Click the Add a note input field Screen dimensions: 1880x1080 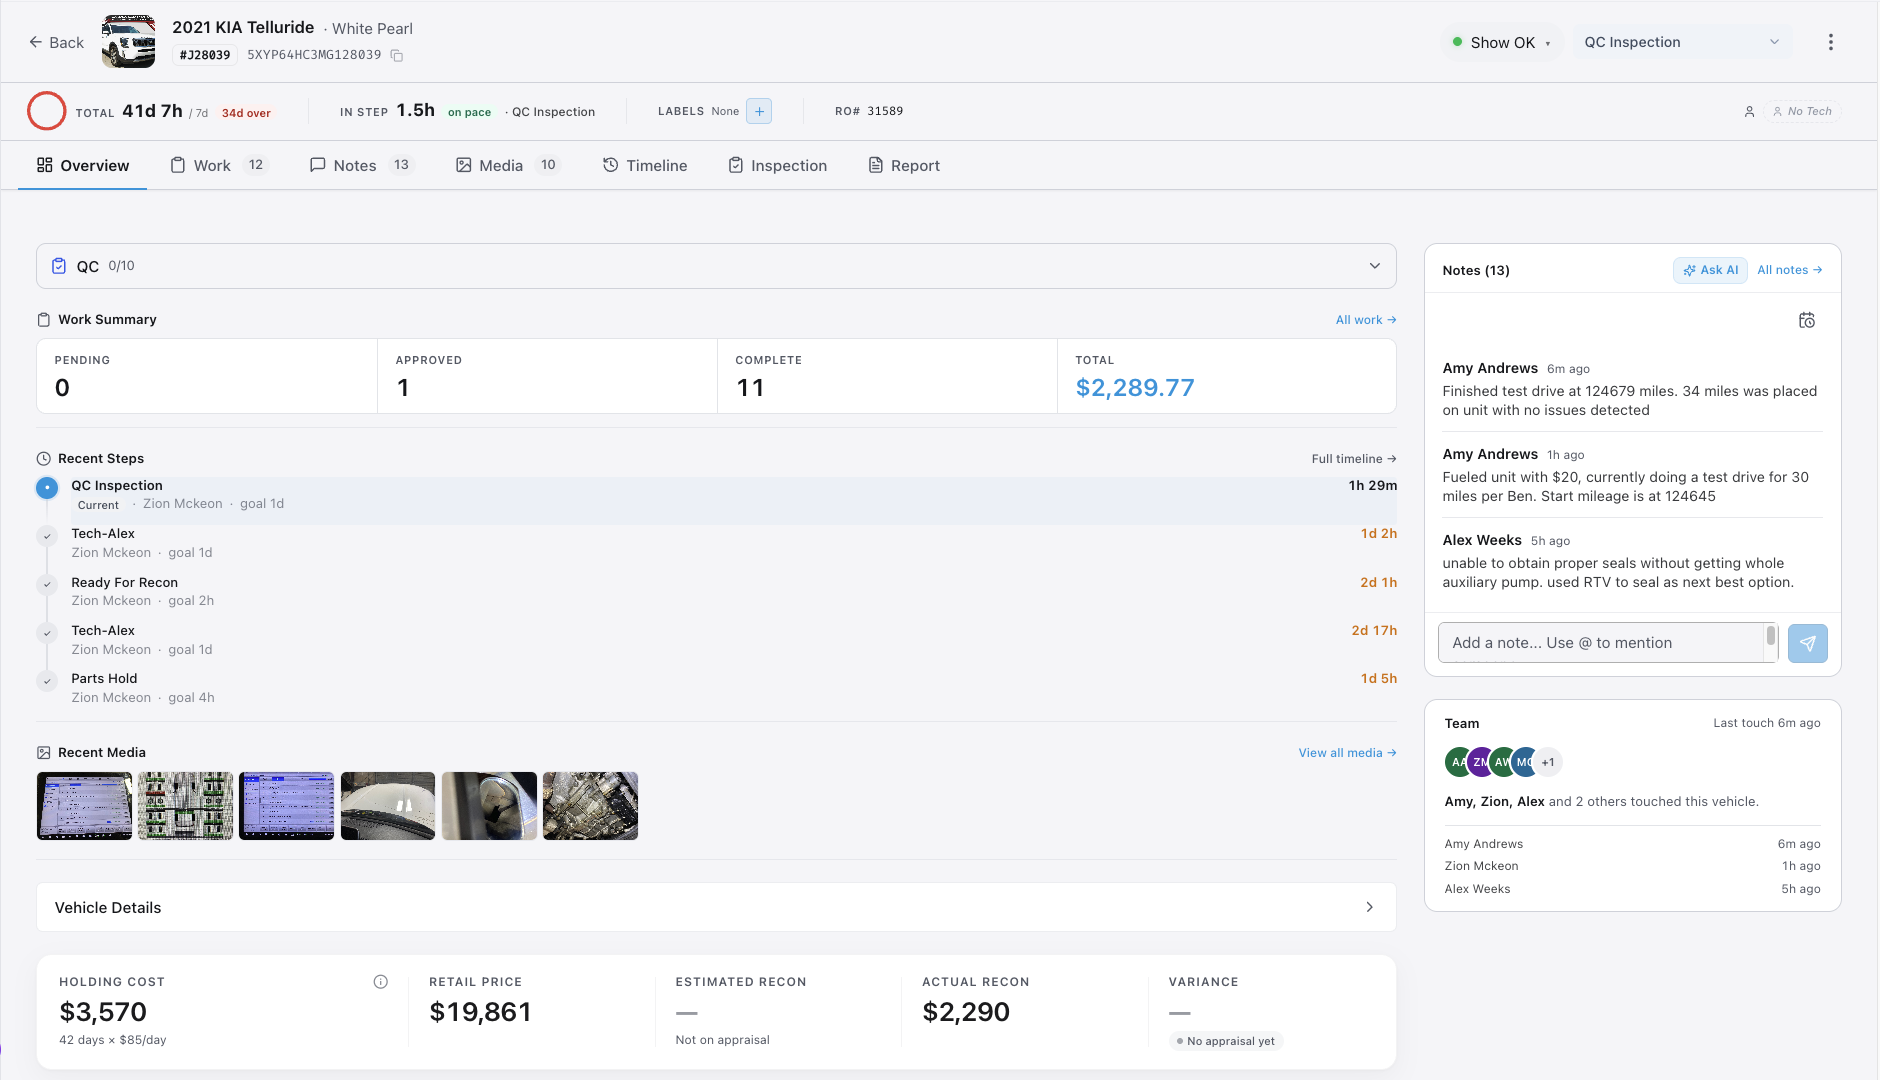click(1601, 643)
